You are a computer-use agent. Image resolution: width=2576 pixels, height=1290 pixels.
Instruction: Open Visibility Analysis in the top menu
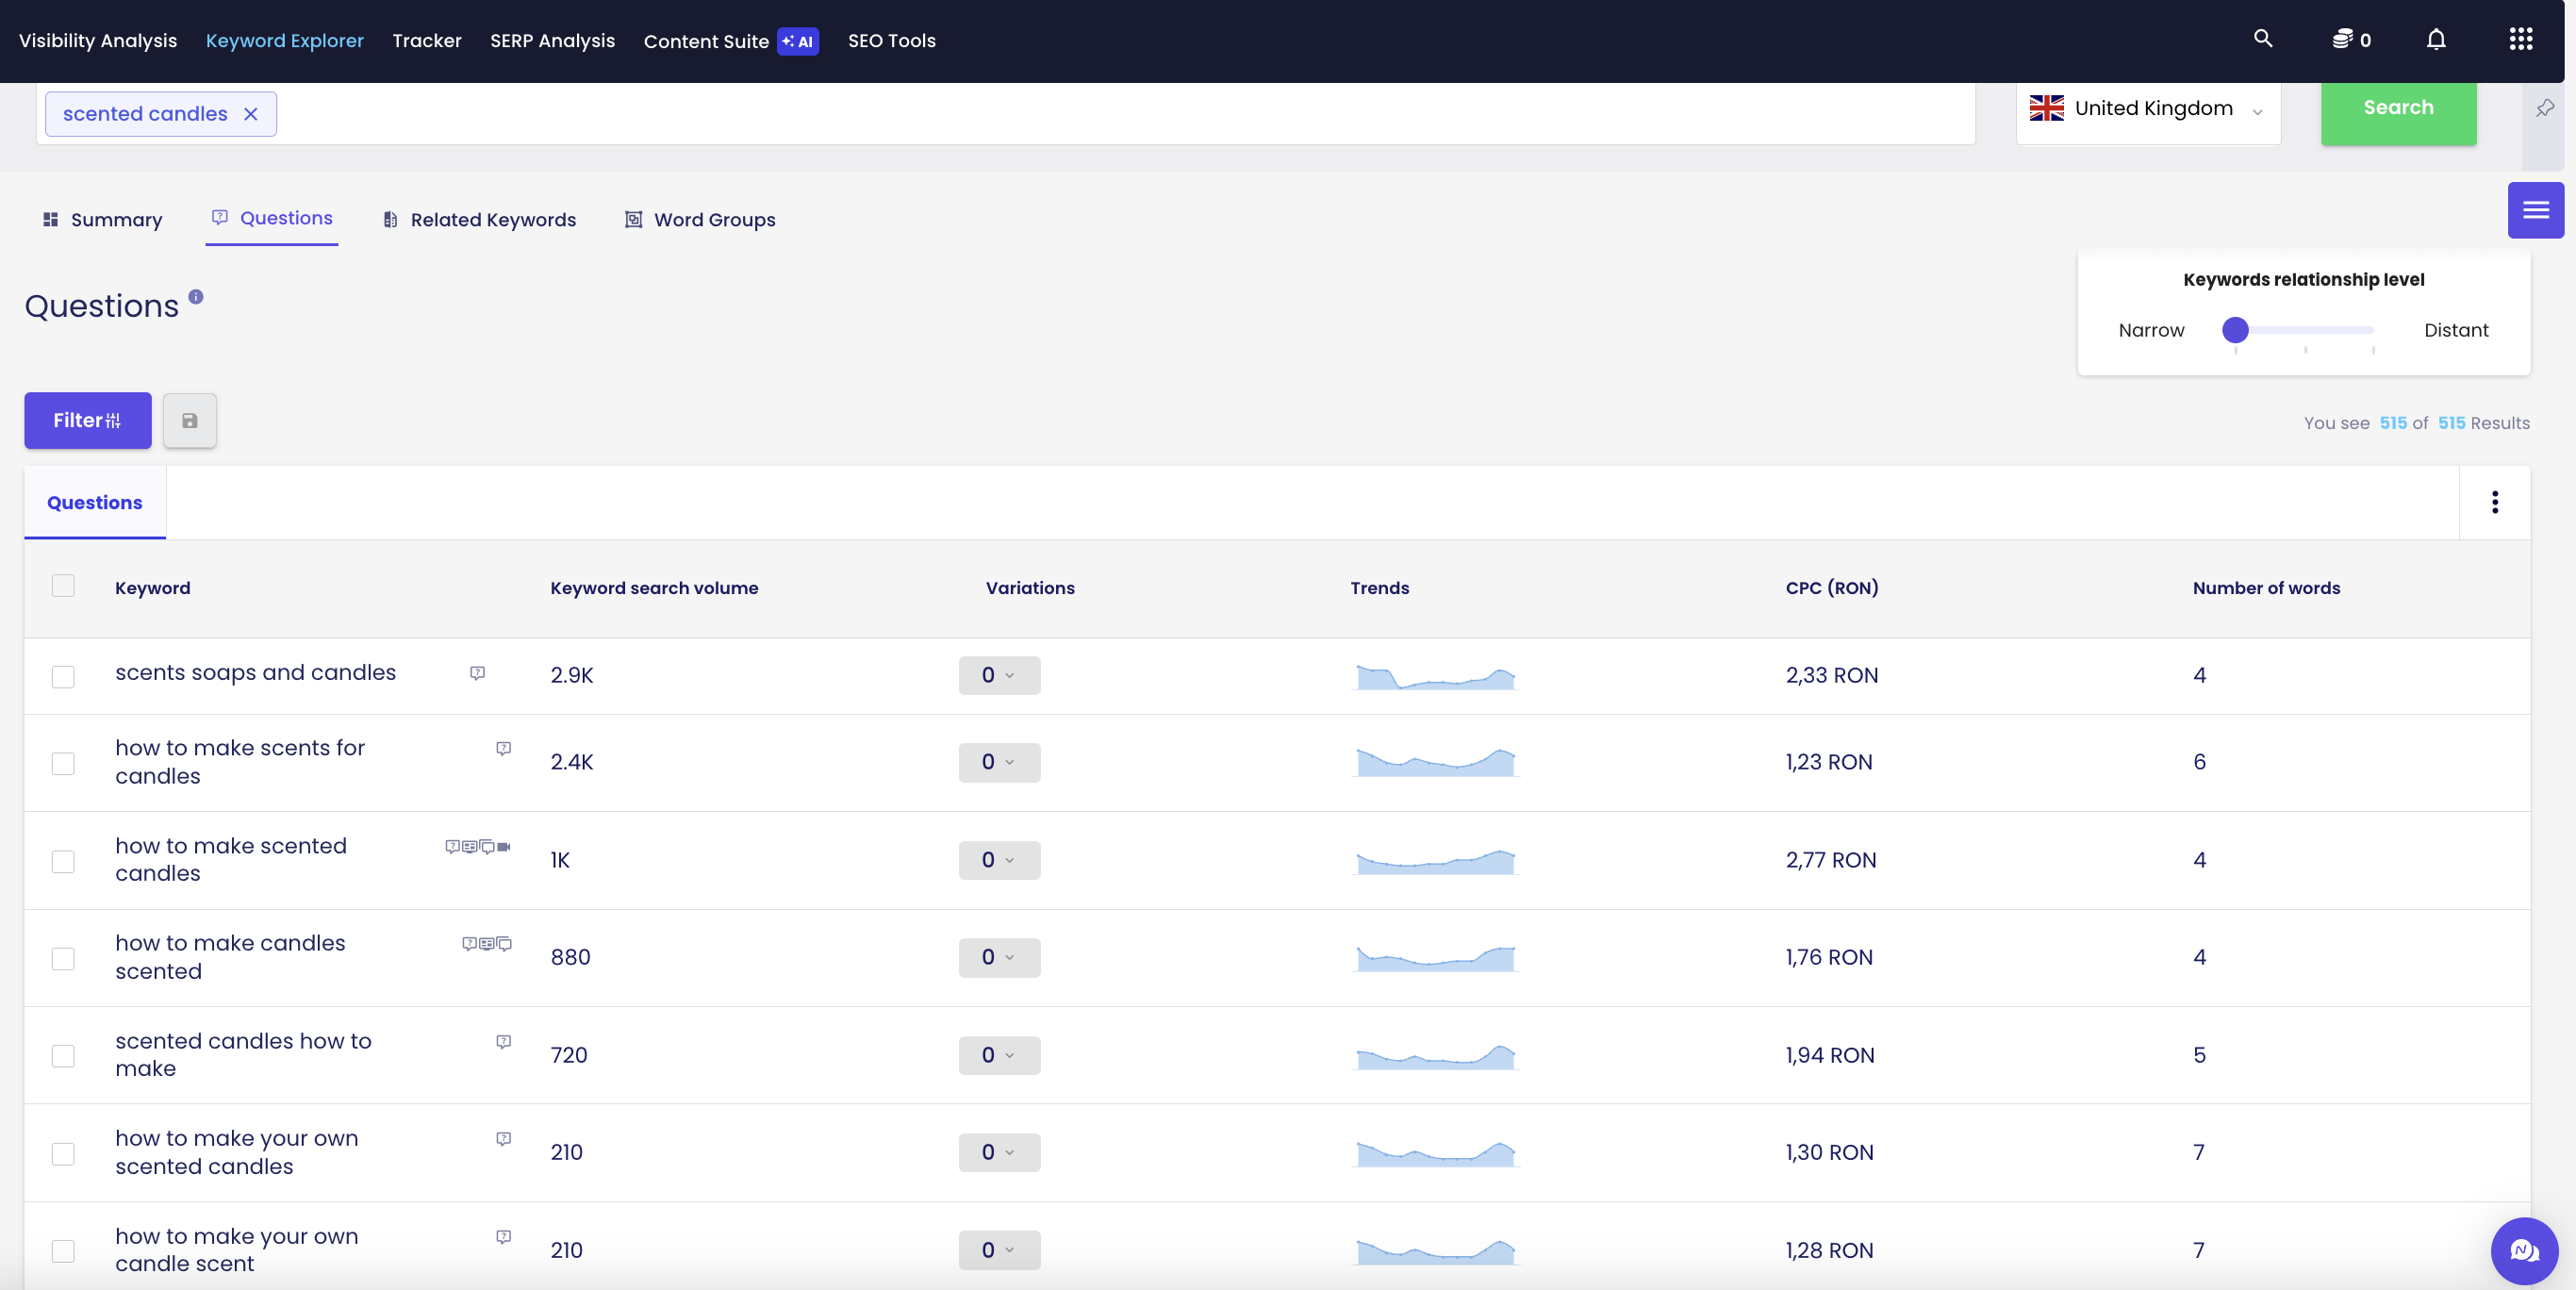click(98, 41)
